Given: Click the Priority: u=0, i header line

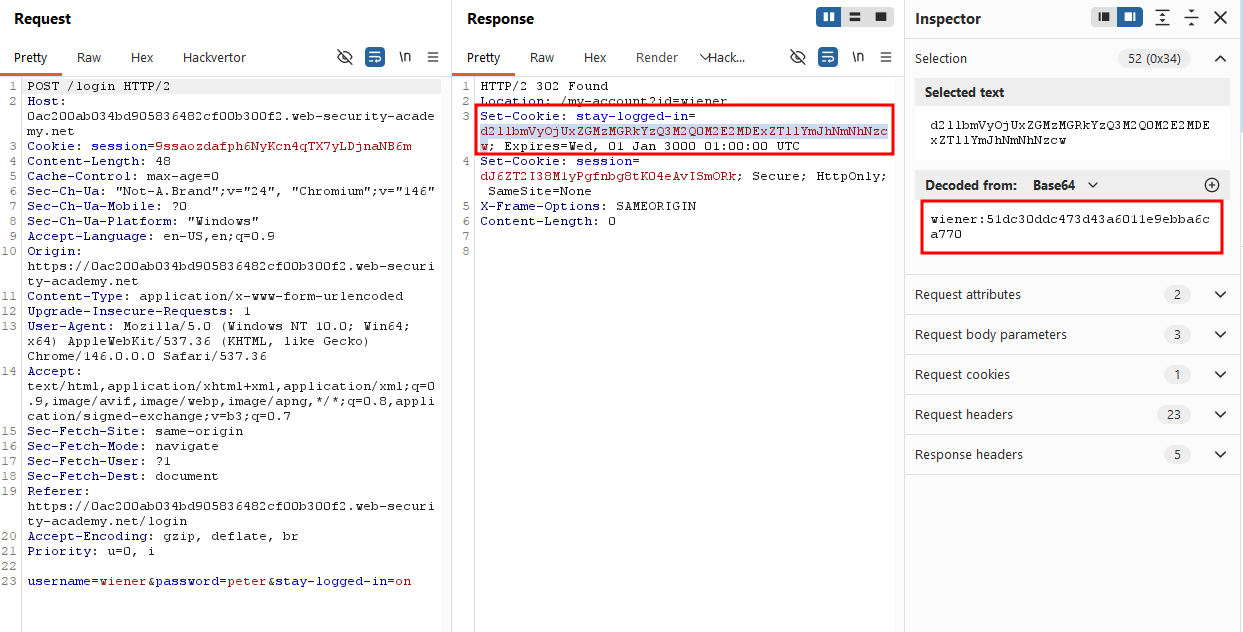Looking at the screenshot, I should [x=91, y=551].
